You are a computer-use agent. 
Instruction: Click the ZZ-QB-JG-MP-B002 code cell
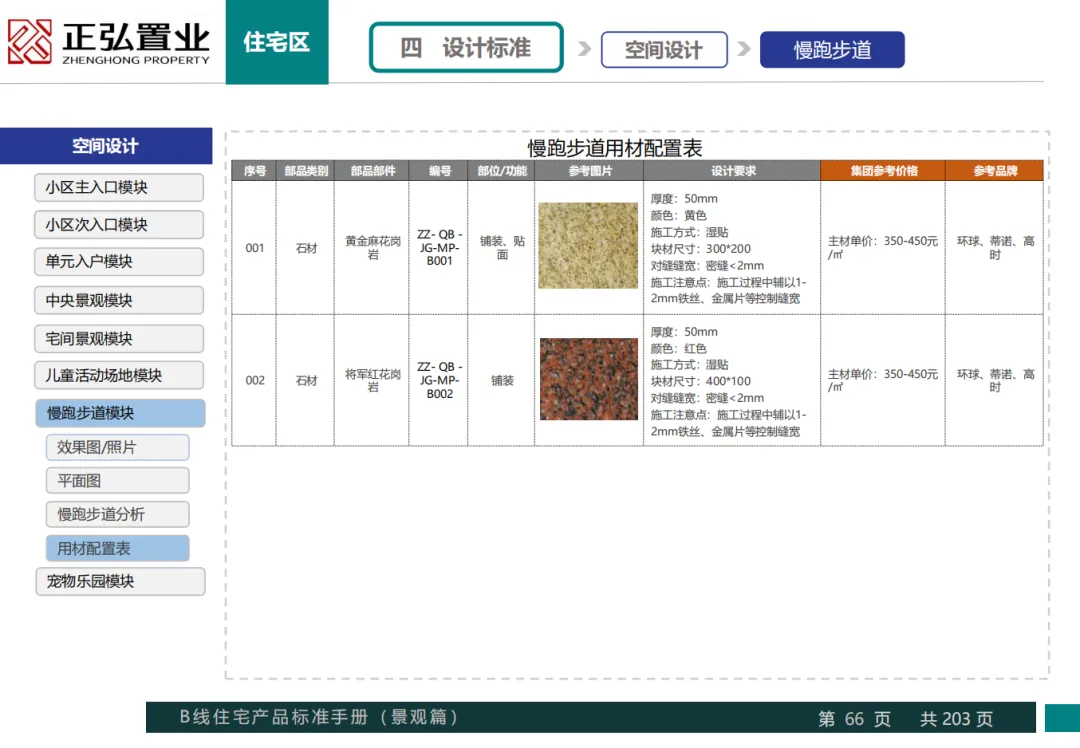[x=439, y=380]
